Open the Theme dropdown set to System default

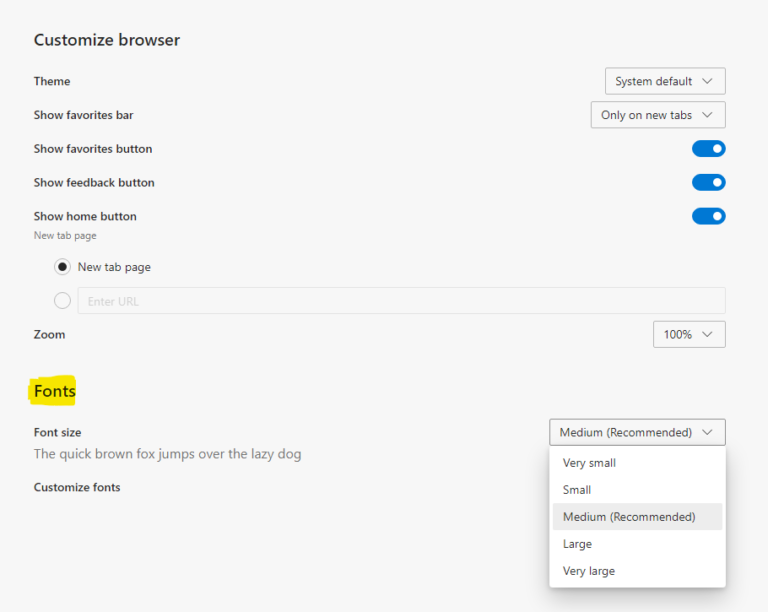(x=665, y=81)
